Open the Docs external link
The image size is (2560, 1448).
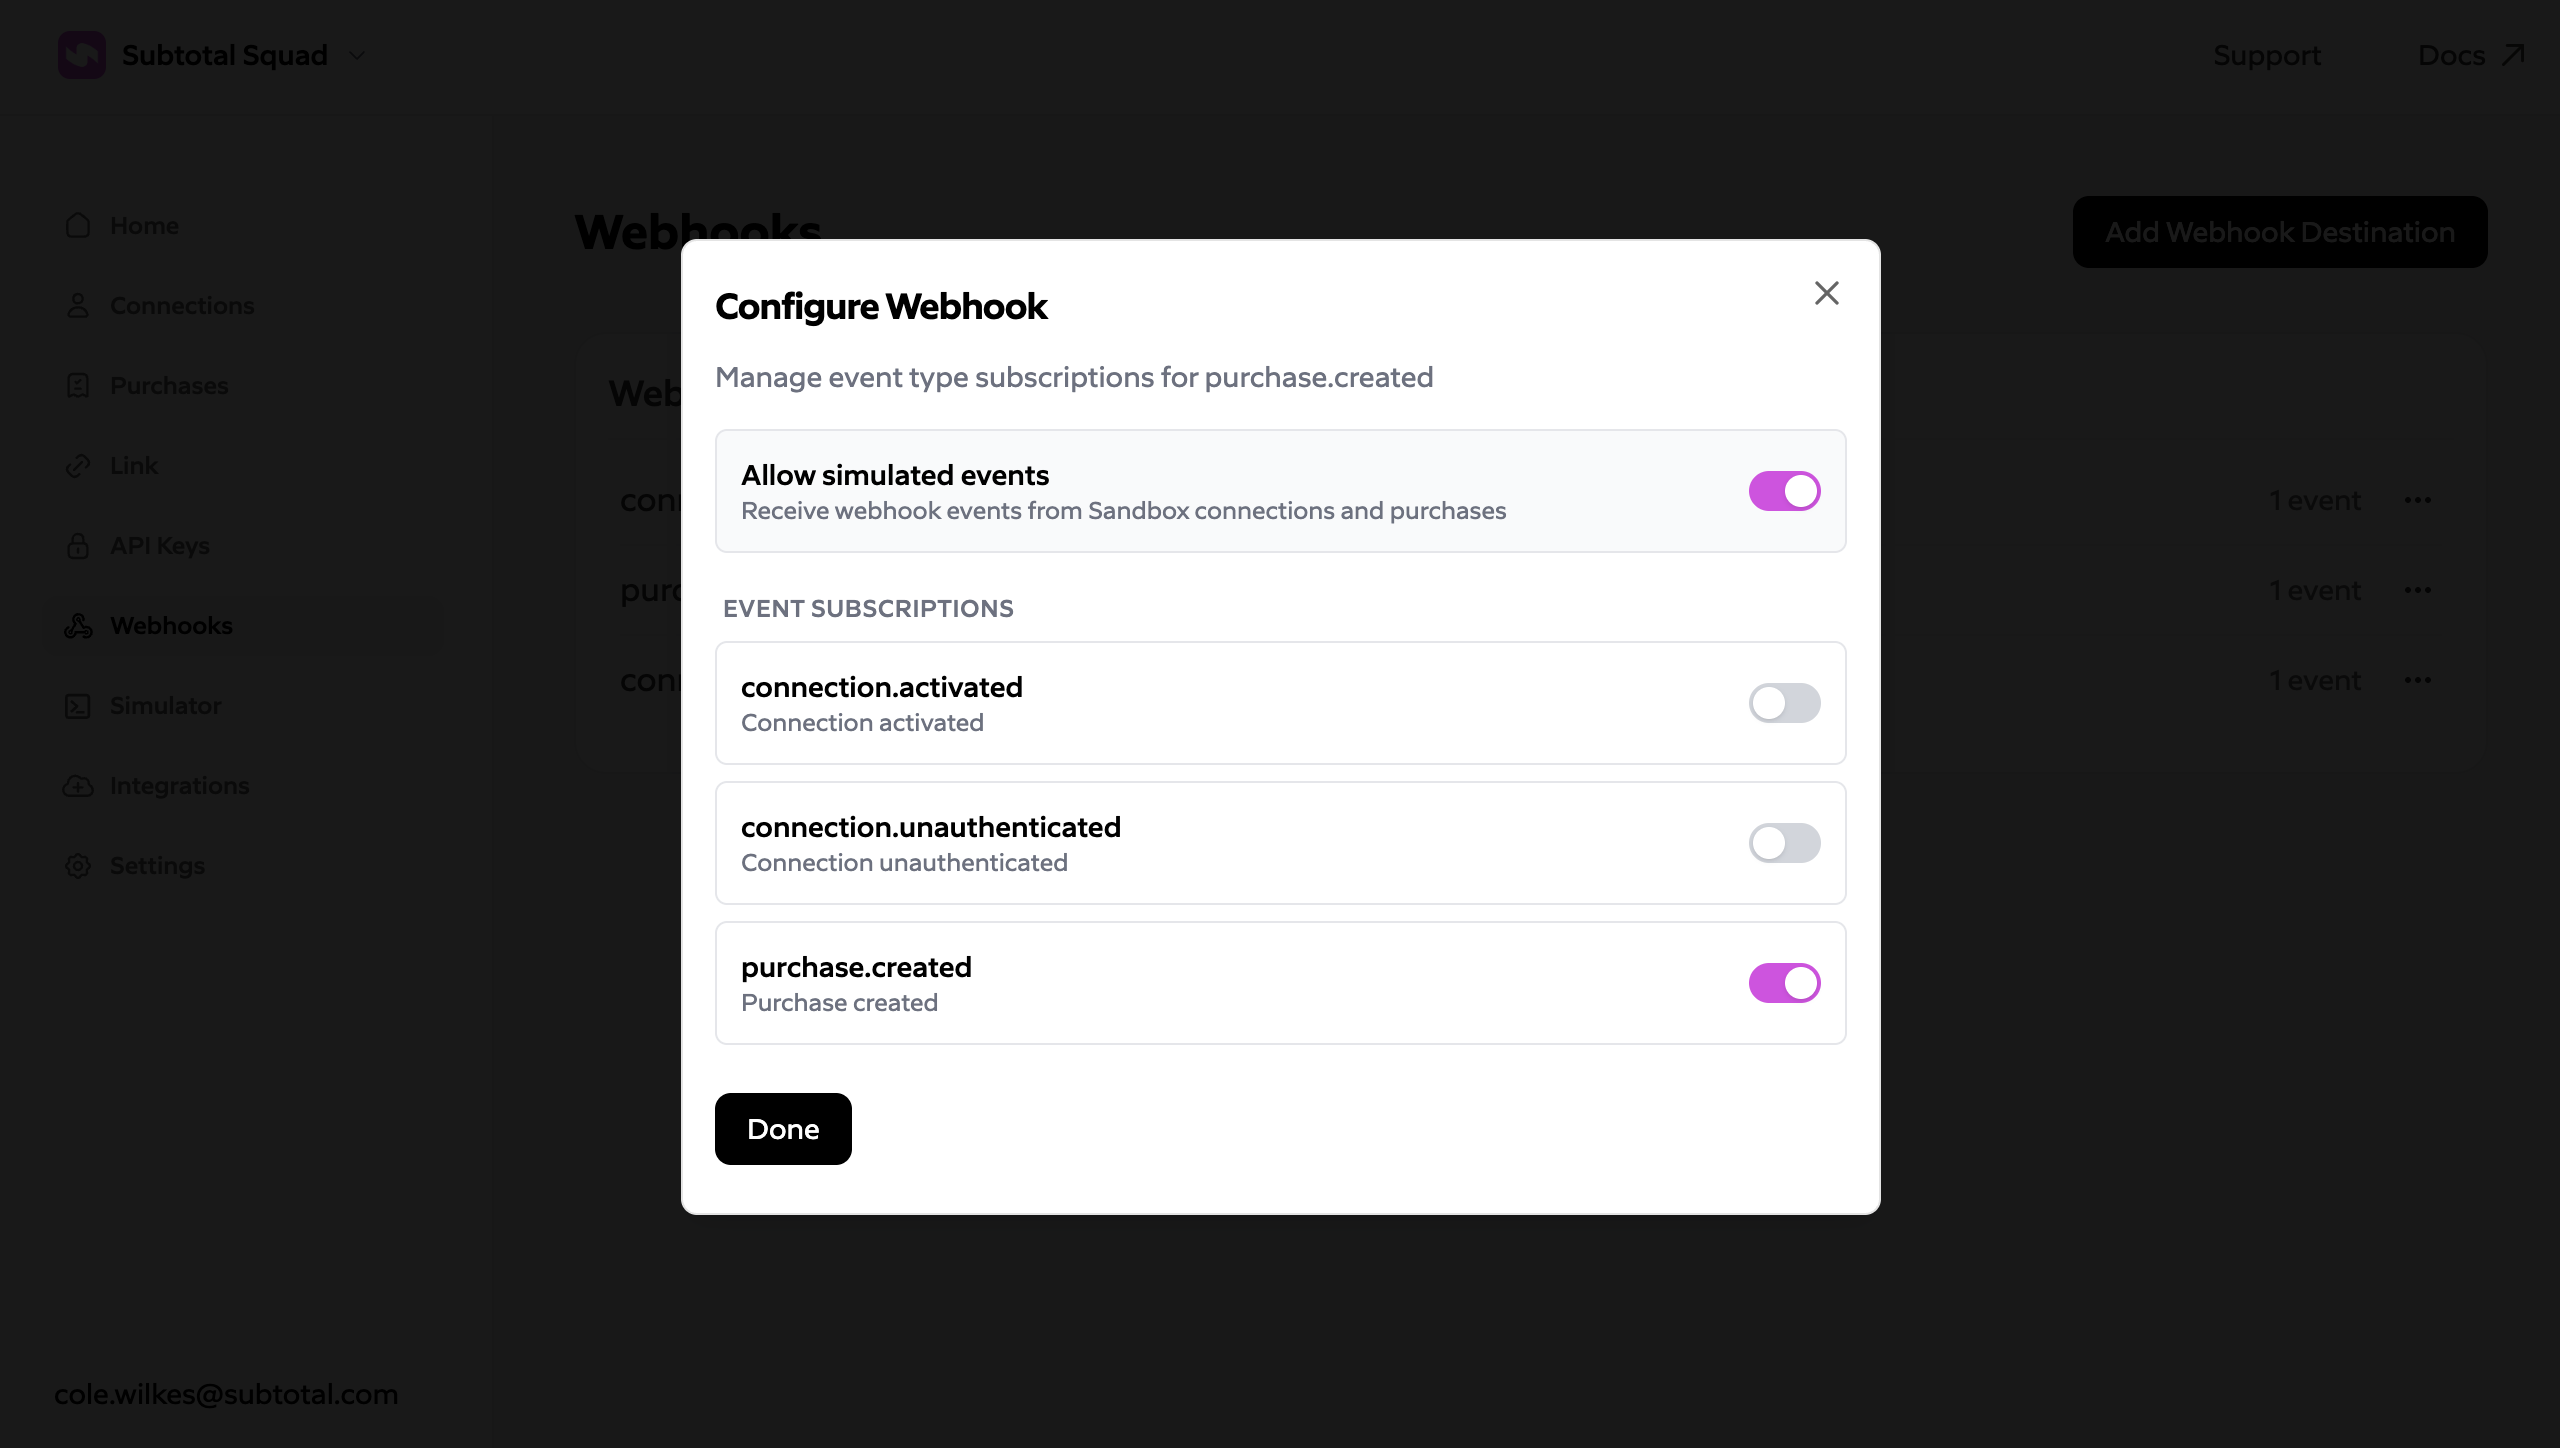click(2470, 56)
